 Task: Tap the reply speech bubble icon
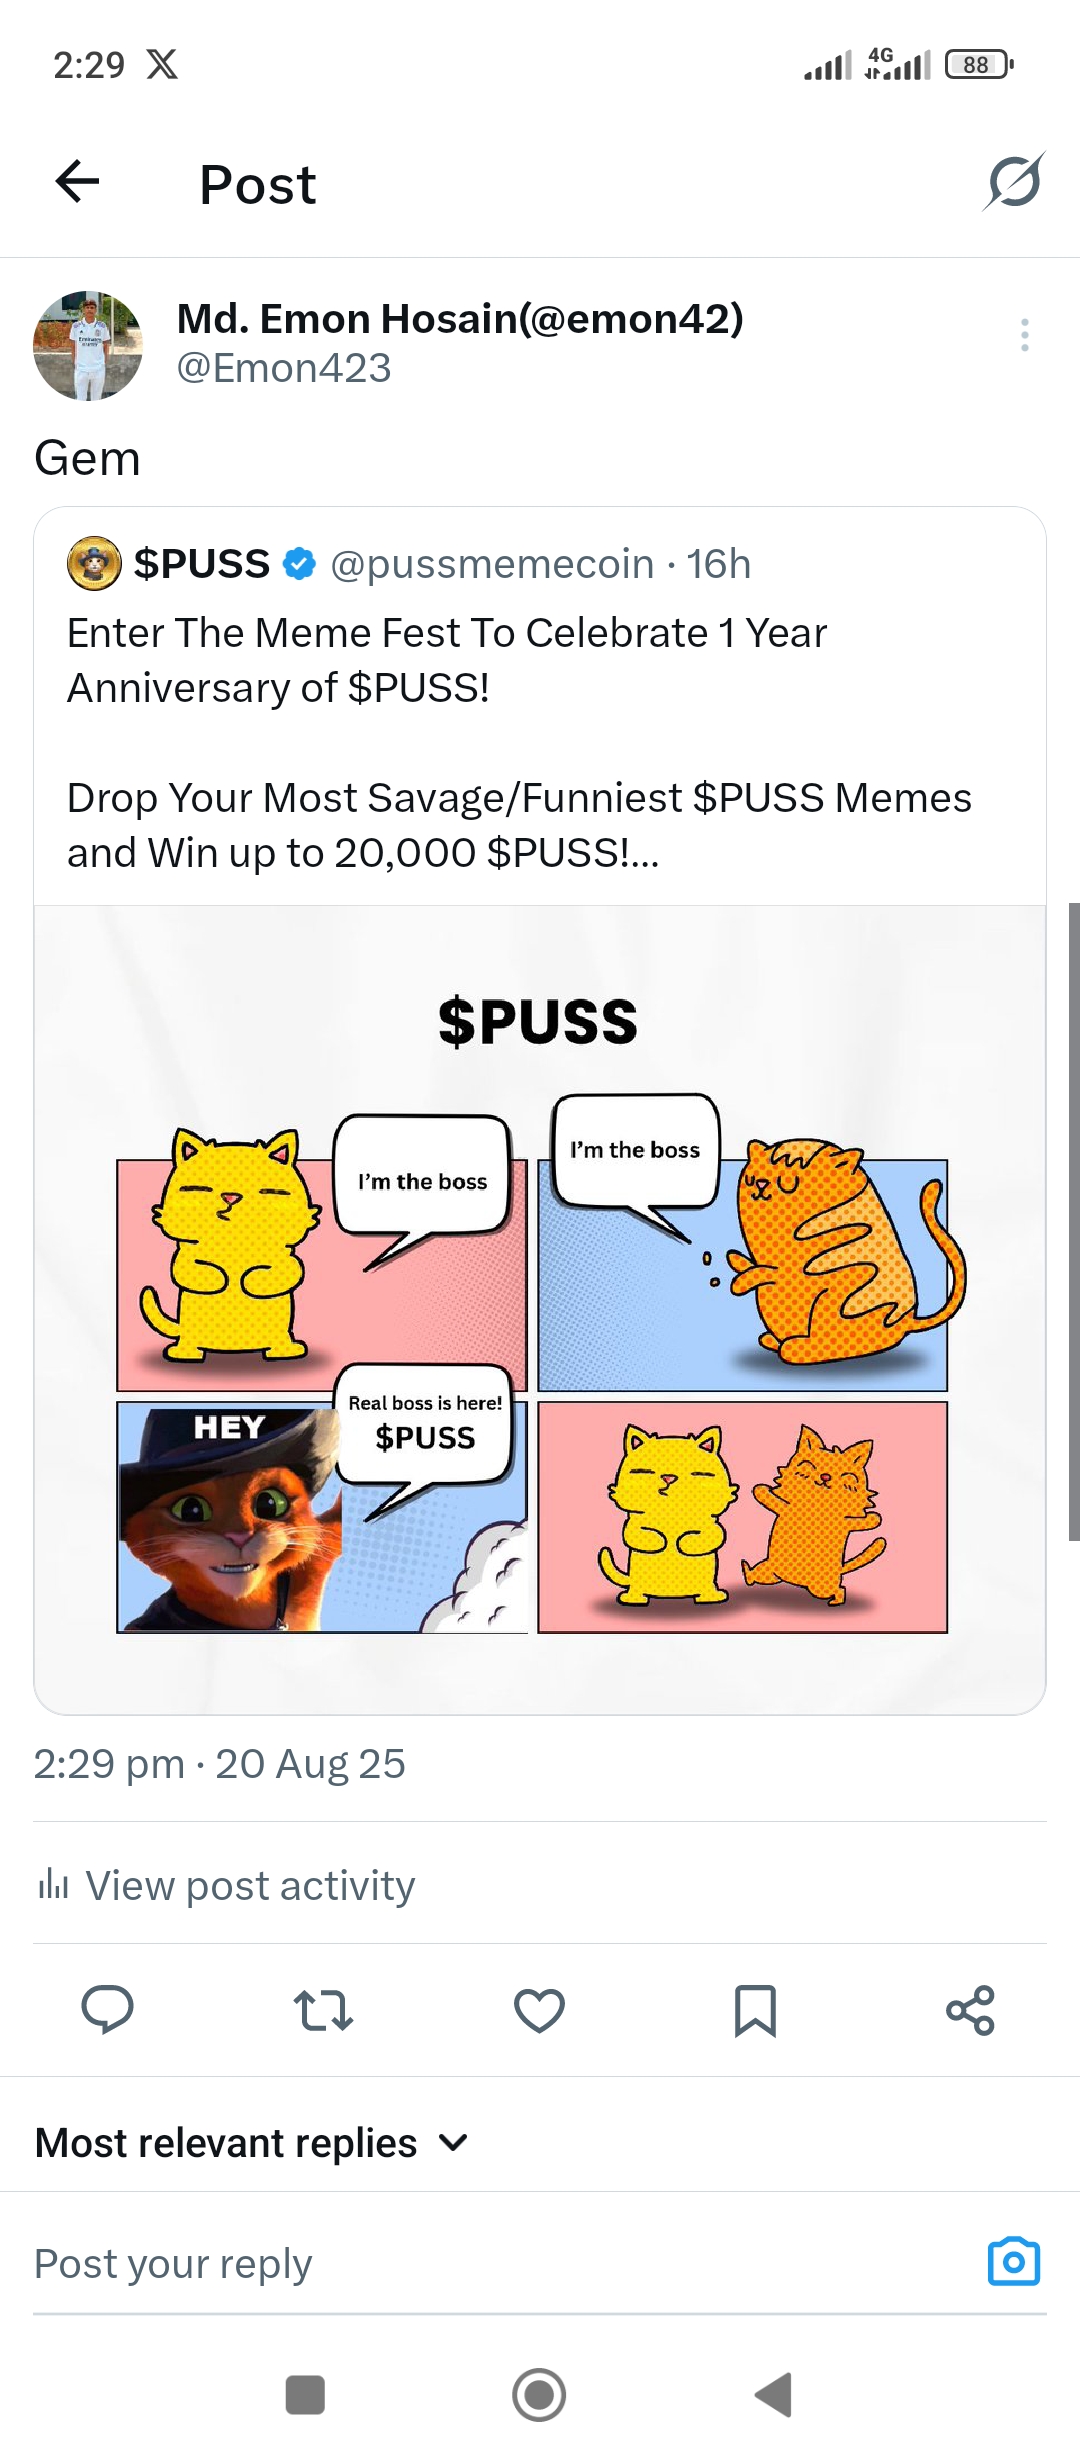(107, 2010)
